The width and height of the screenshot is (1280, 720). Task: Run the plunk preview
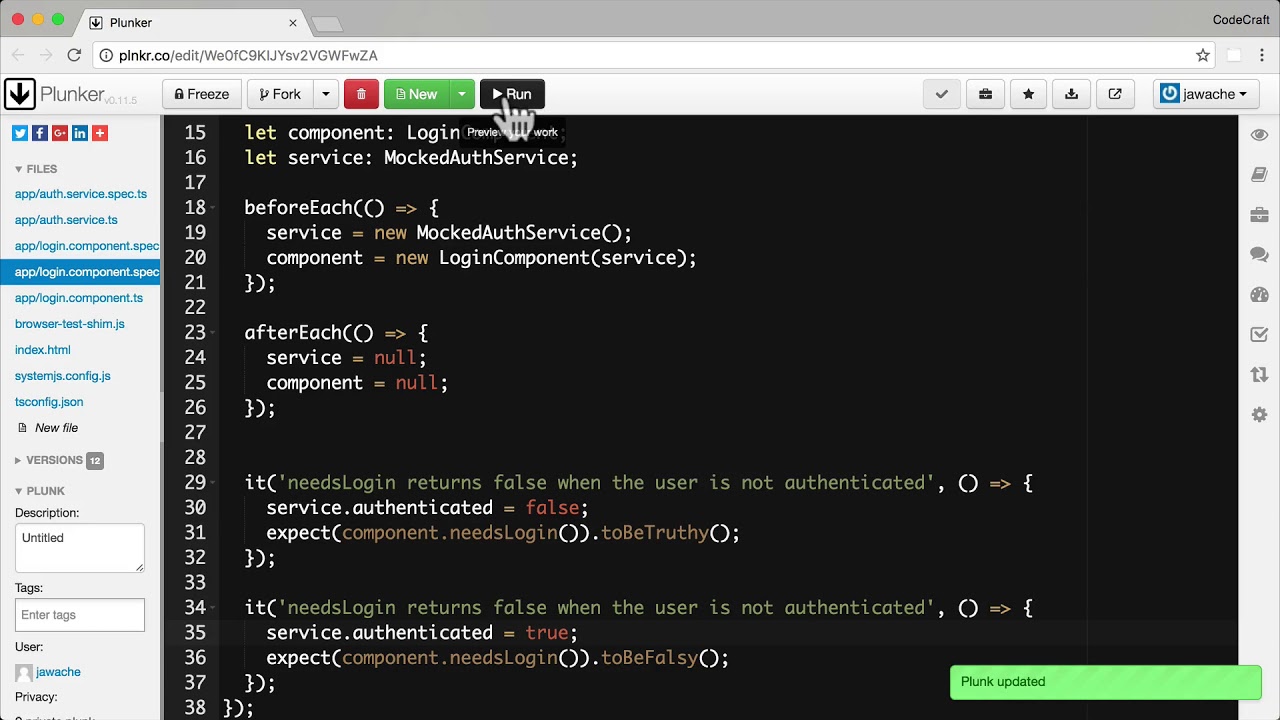click(512, 94)
